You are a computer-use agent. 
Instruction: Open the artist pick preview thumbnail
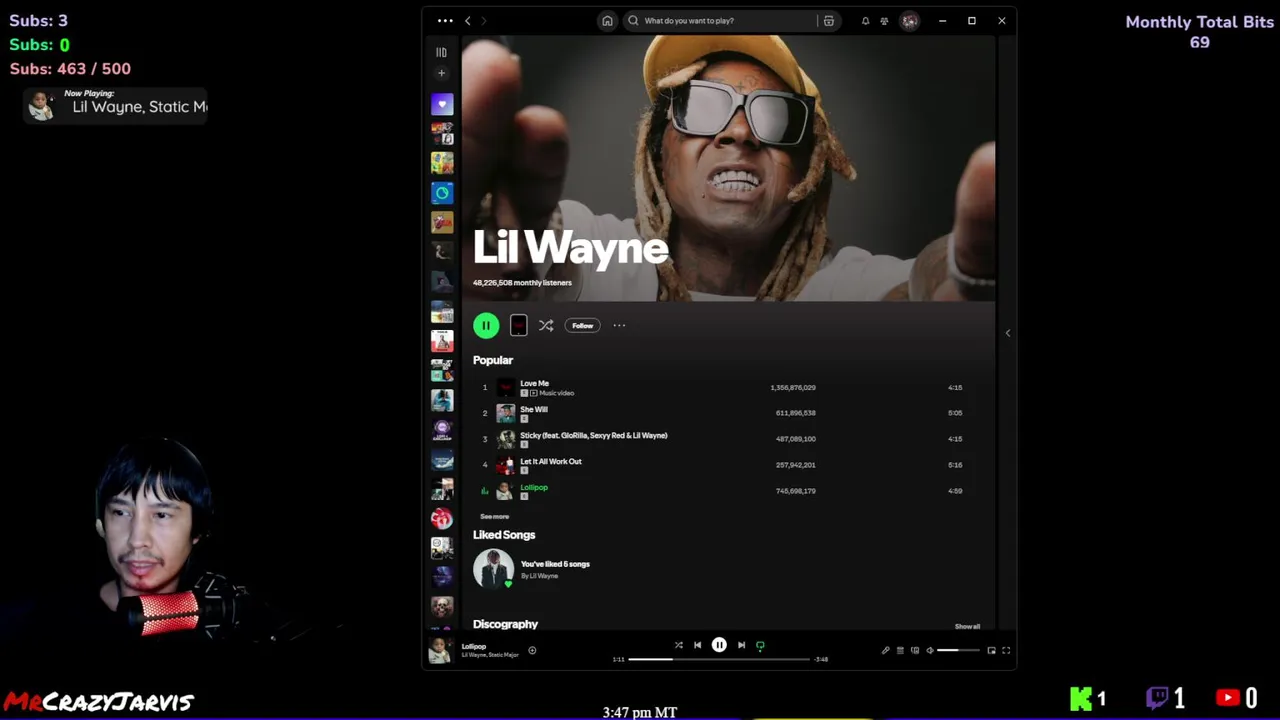coord(518,325)
